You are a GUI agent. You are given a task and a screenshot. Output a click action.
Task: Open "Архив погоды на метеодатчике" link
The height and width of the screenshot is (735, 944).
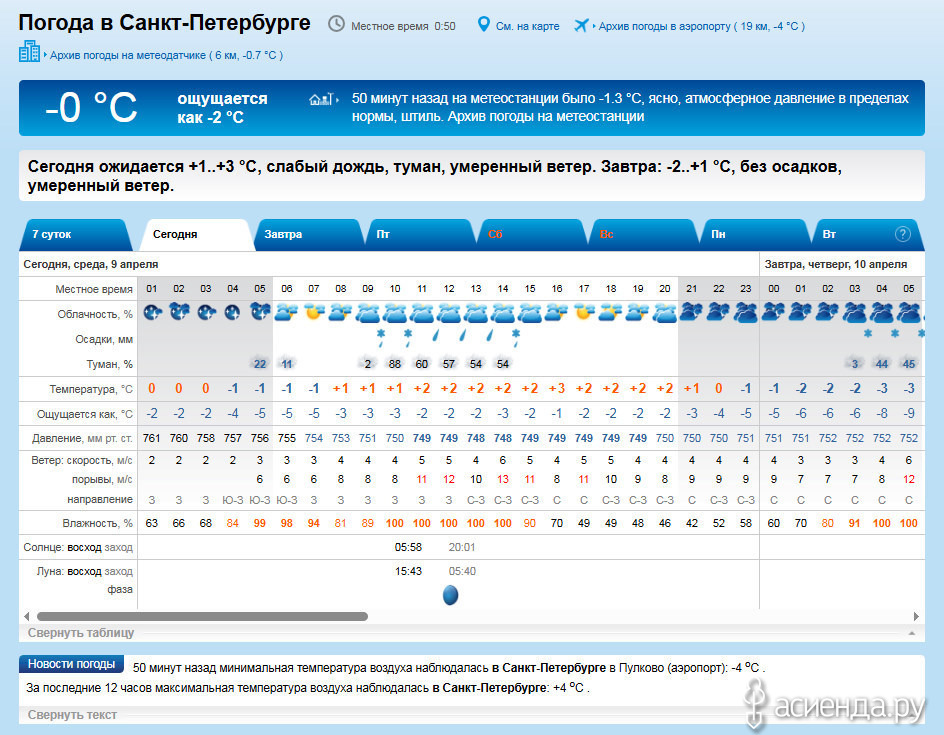(166, 55)
